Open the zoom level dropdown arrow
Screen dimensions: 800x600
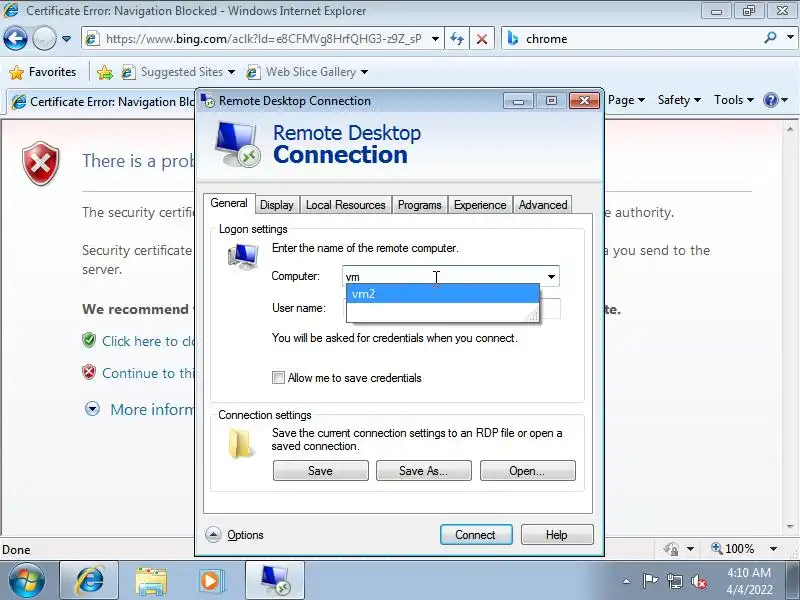773,549
